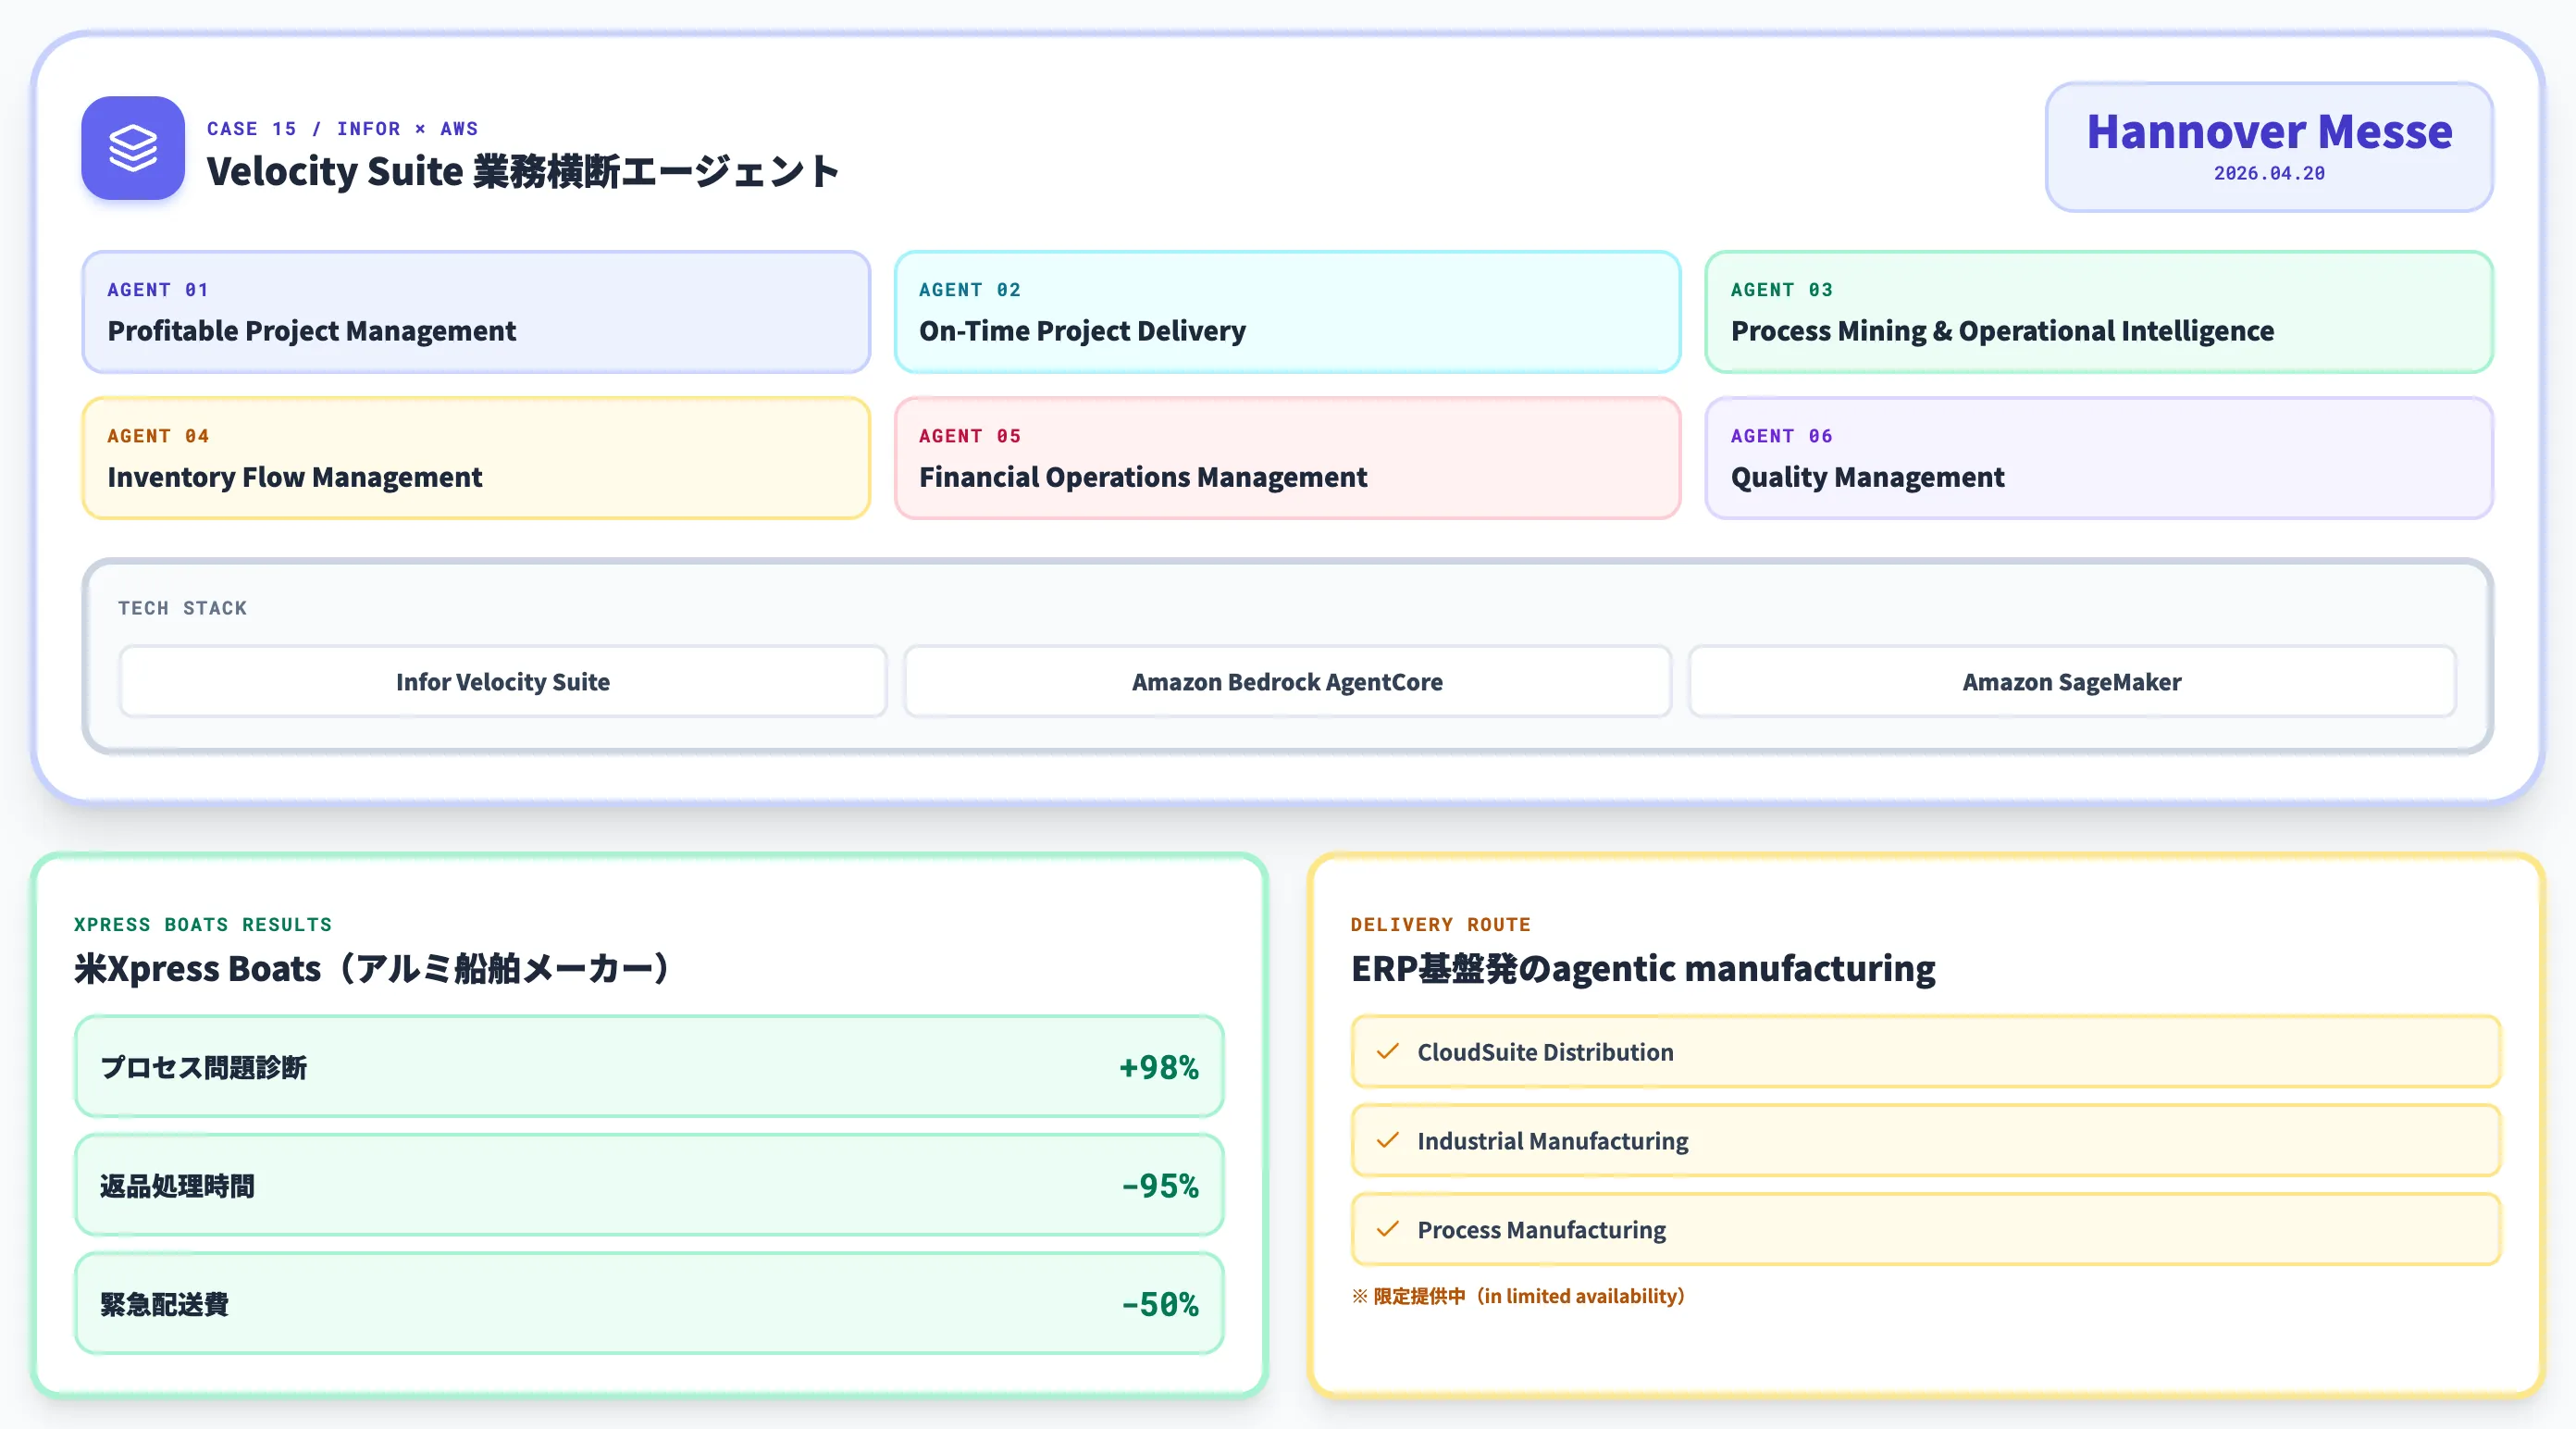This screenshot has width=2576, height=1429.
Task: Click the 限定提供中 limited availability note
Action: click(1519, 1296)
